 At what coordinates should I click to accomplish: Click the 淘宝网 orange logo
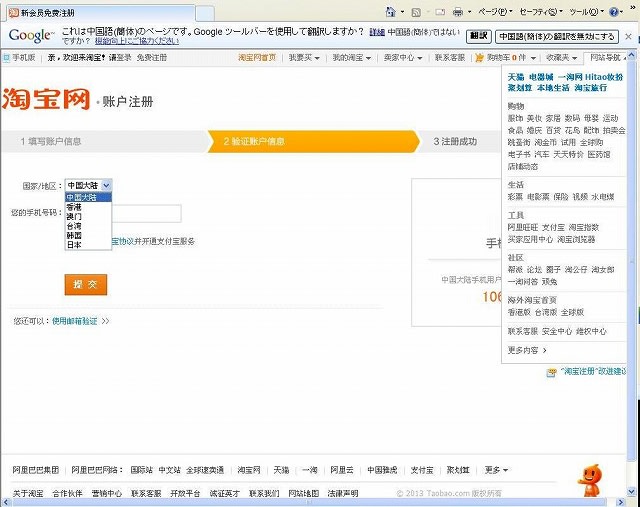tap(45, 99)
